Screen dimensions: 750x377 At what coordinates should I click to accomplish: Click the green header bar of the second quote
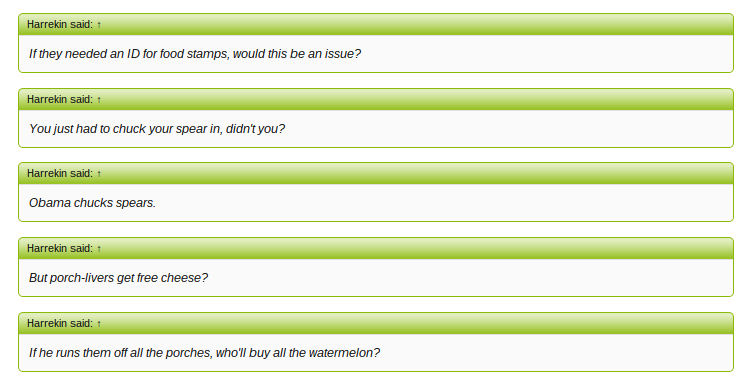375,100
